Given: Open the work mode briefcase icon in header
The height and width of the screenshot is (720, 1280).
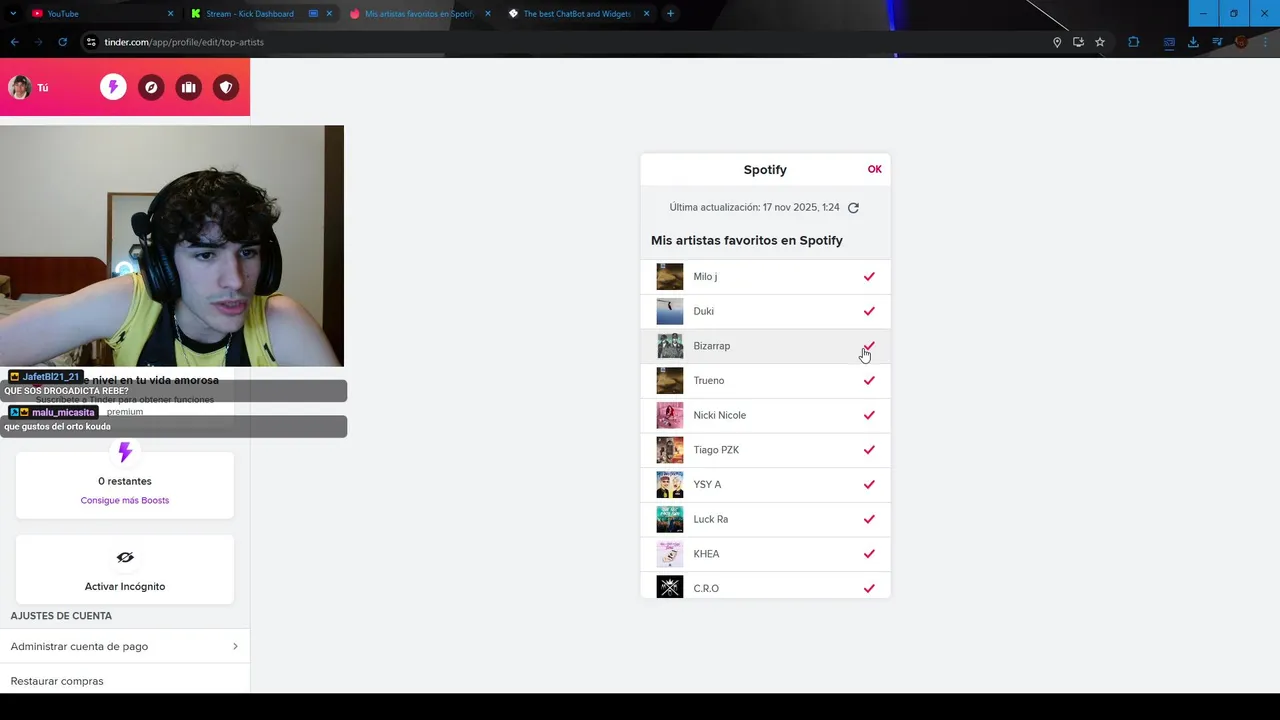Looking at the screenshot, I should 188,88.
